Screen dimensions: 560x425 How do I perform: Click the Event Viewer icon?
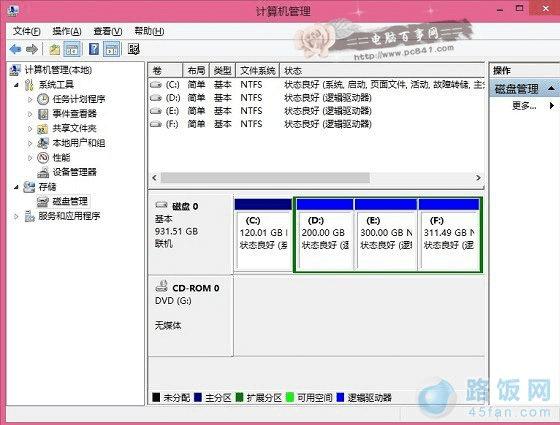43,114
